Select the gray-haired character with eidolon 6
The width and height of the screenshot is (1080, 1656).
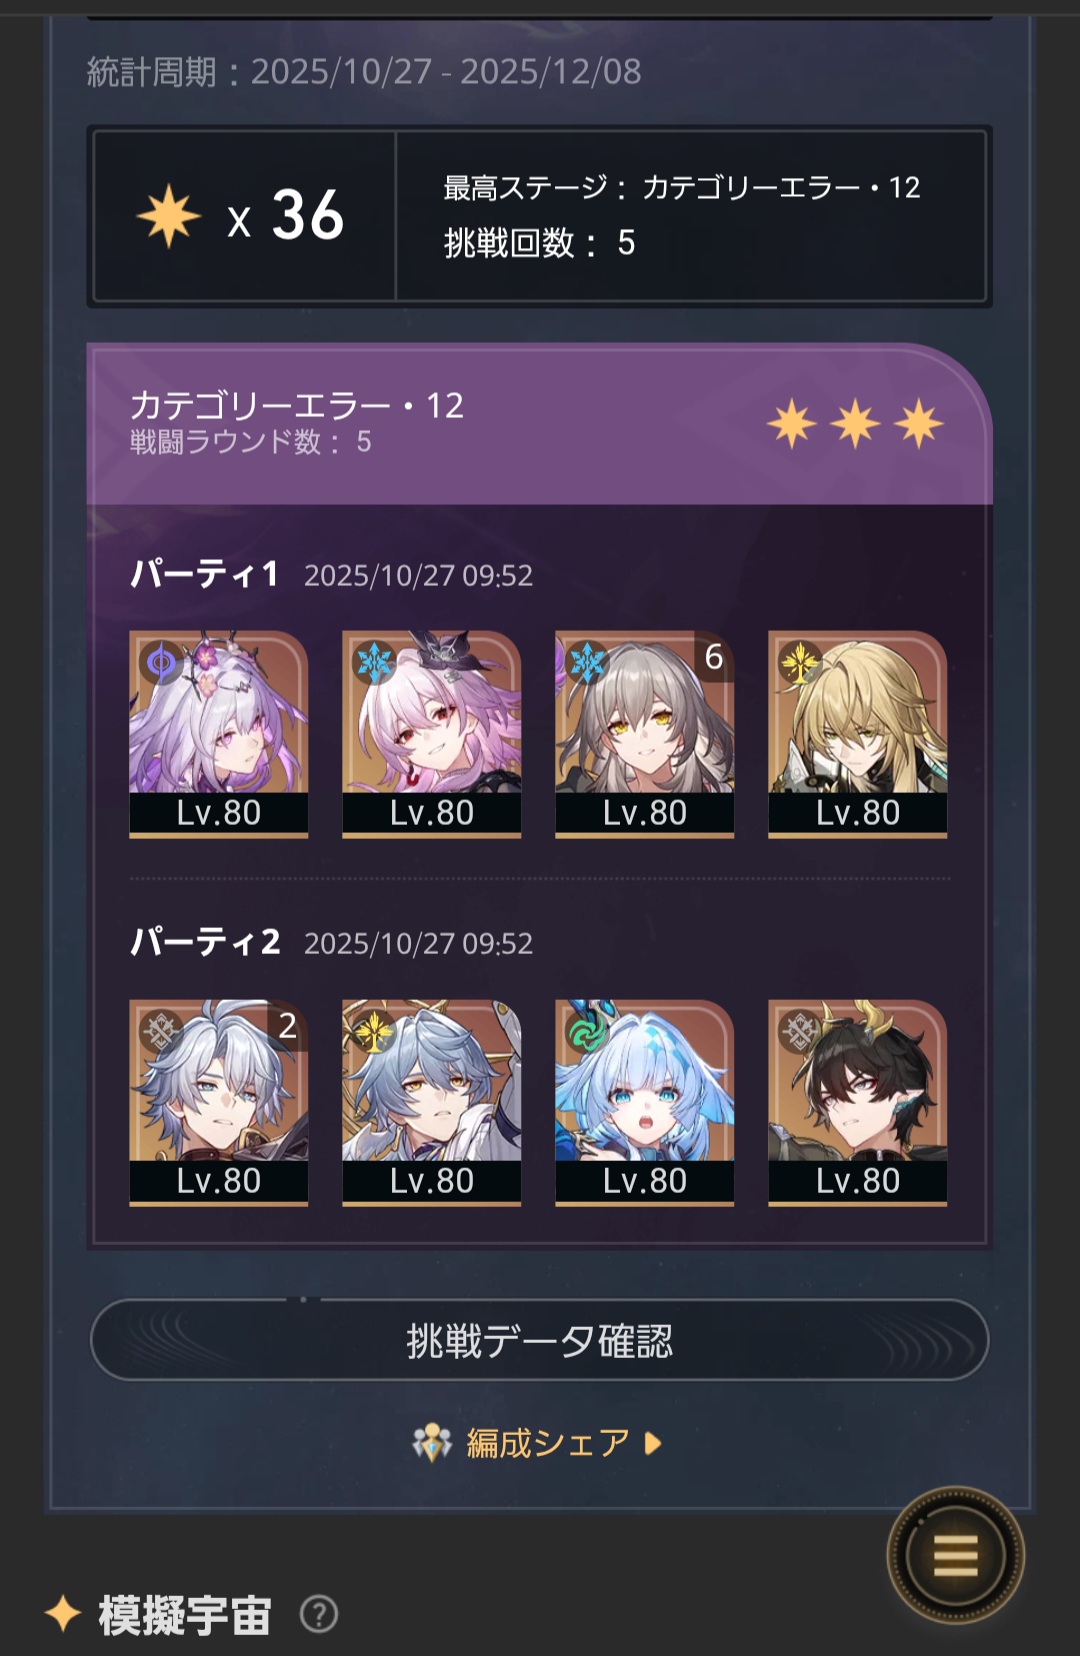point(645,734)
